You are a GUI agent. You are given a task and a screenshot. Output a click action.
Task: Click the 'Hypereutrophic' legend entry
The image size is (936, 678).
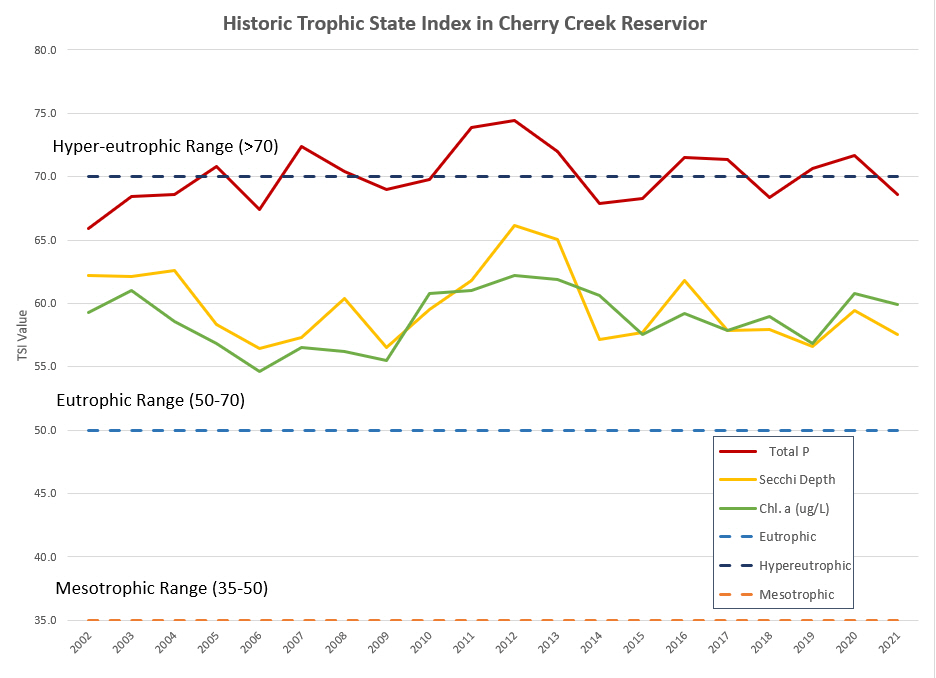click(805, 565)
